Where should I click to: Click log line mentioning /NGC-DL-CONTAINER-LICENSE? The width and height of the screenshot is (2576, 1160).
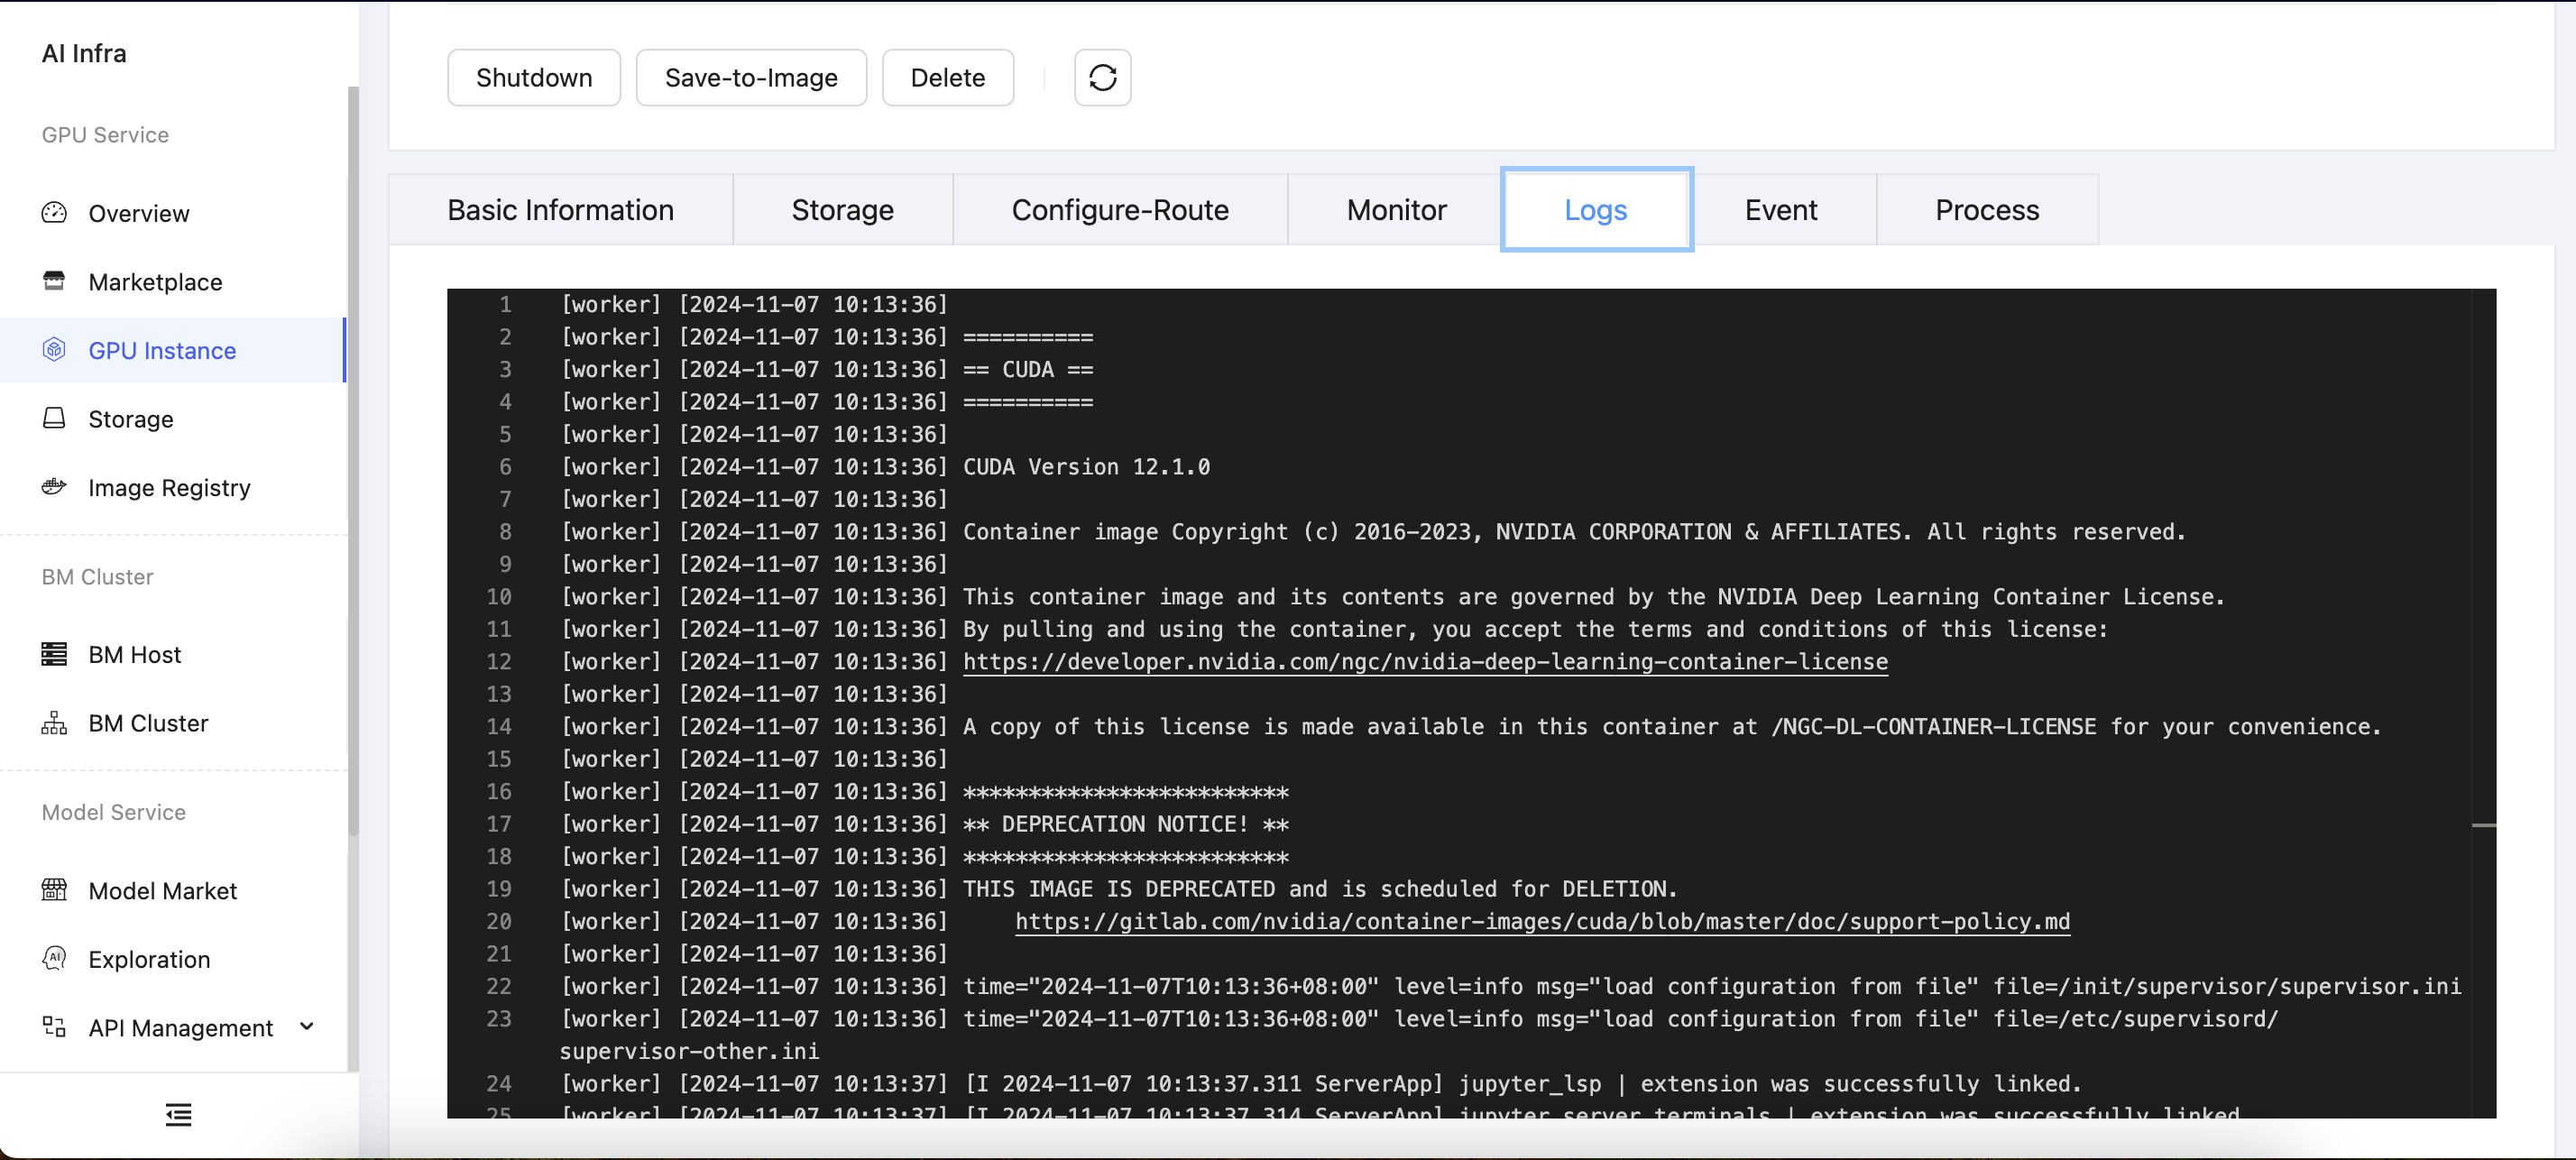pyautogui.click(x=1672, y=727)
